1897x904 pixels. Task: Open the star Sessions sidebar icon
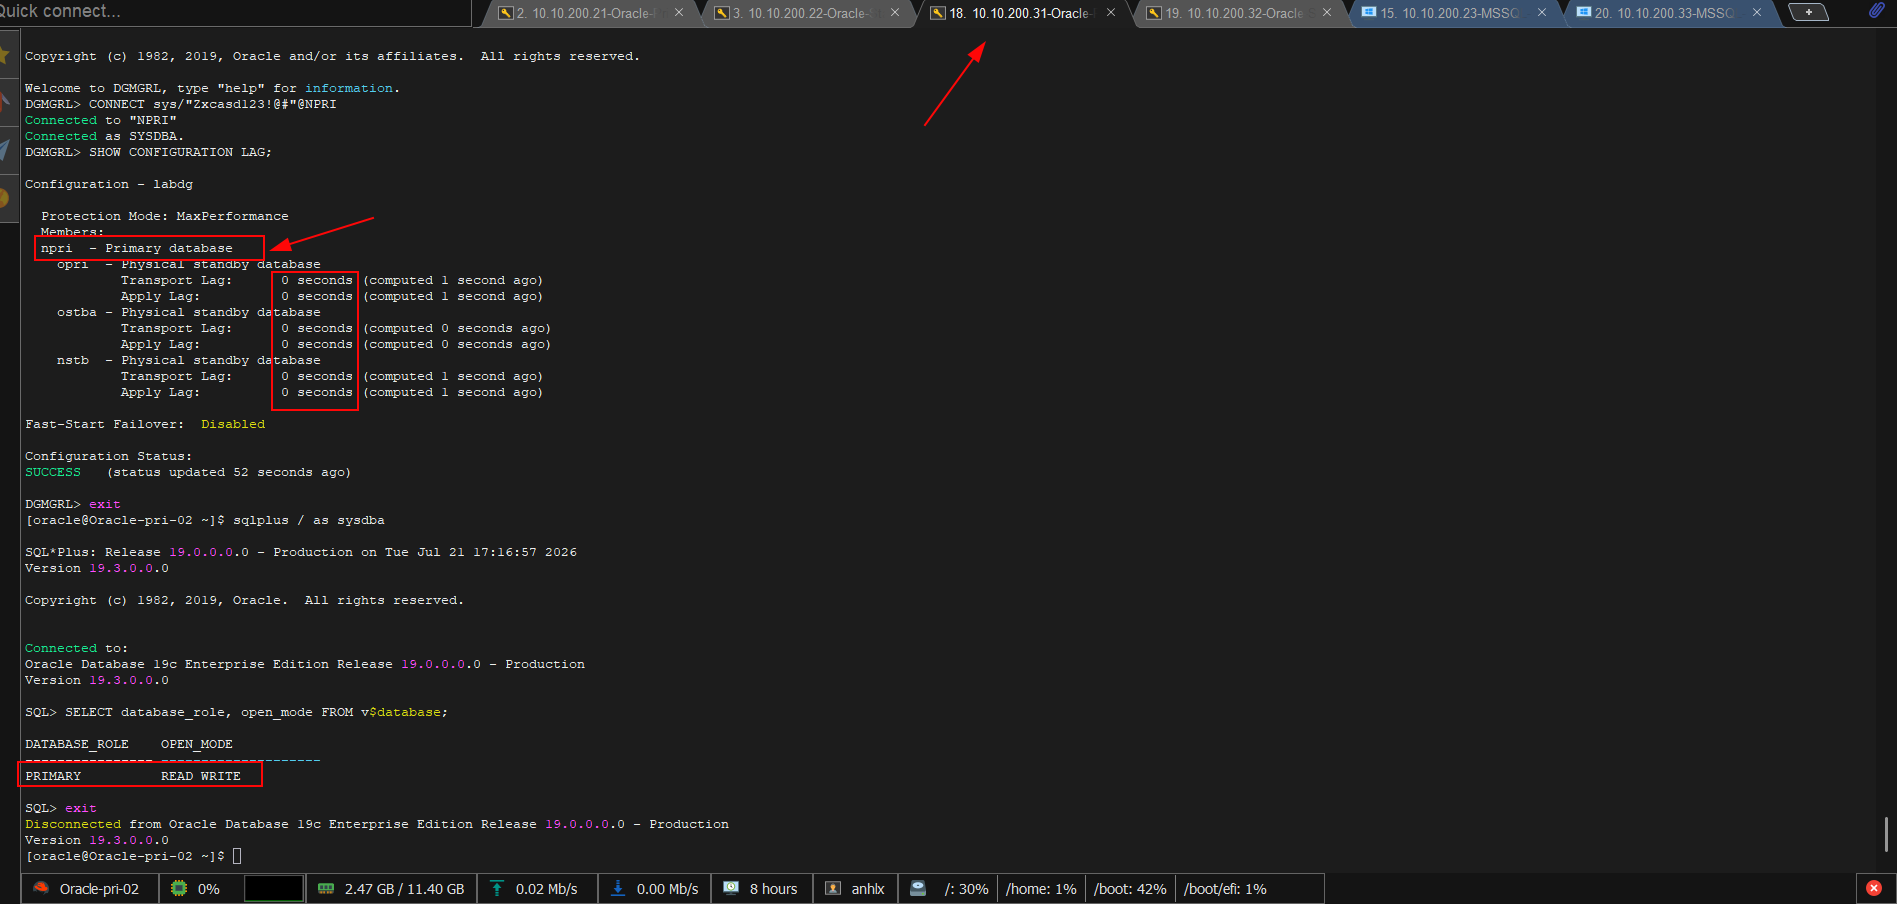[x=5, y=53]
